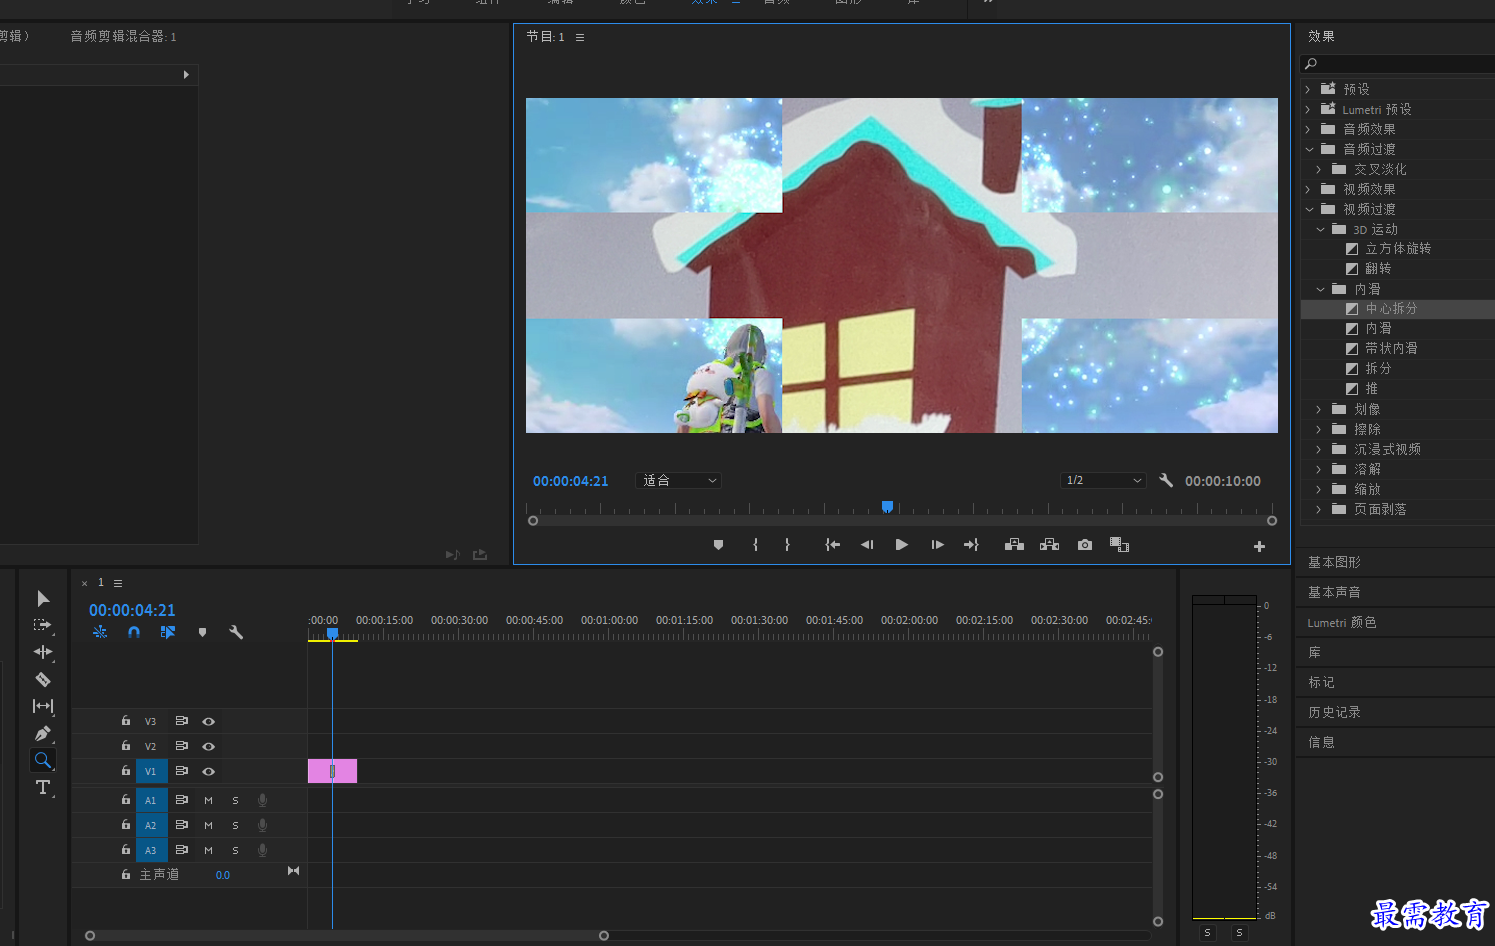1495x946 pixels.
Task: Click the left Solo button under audio meter
Action: pyautogui.click(x=1208, y=932)
